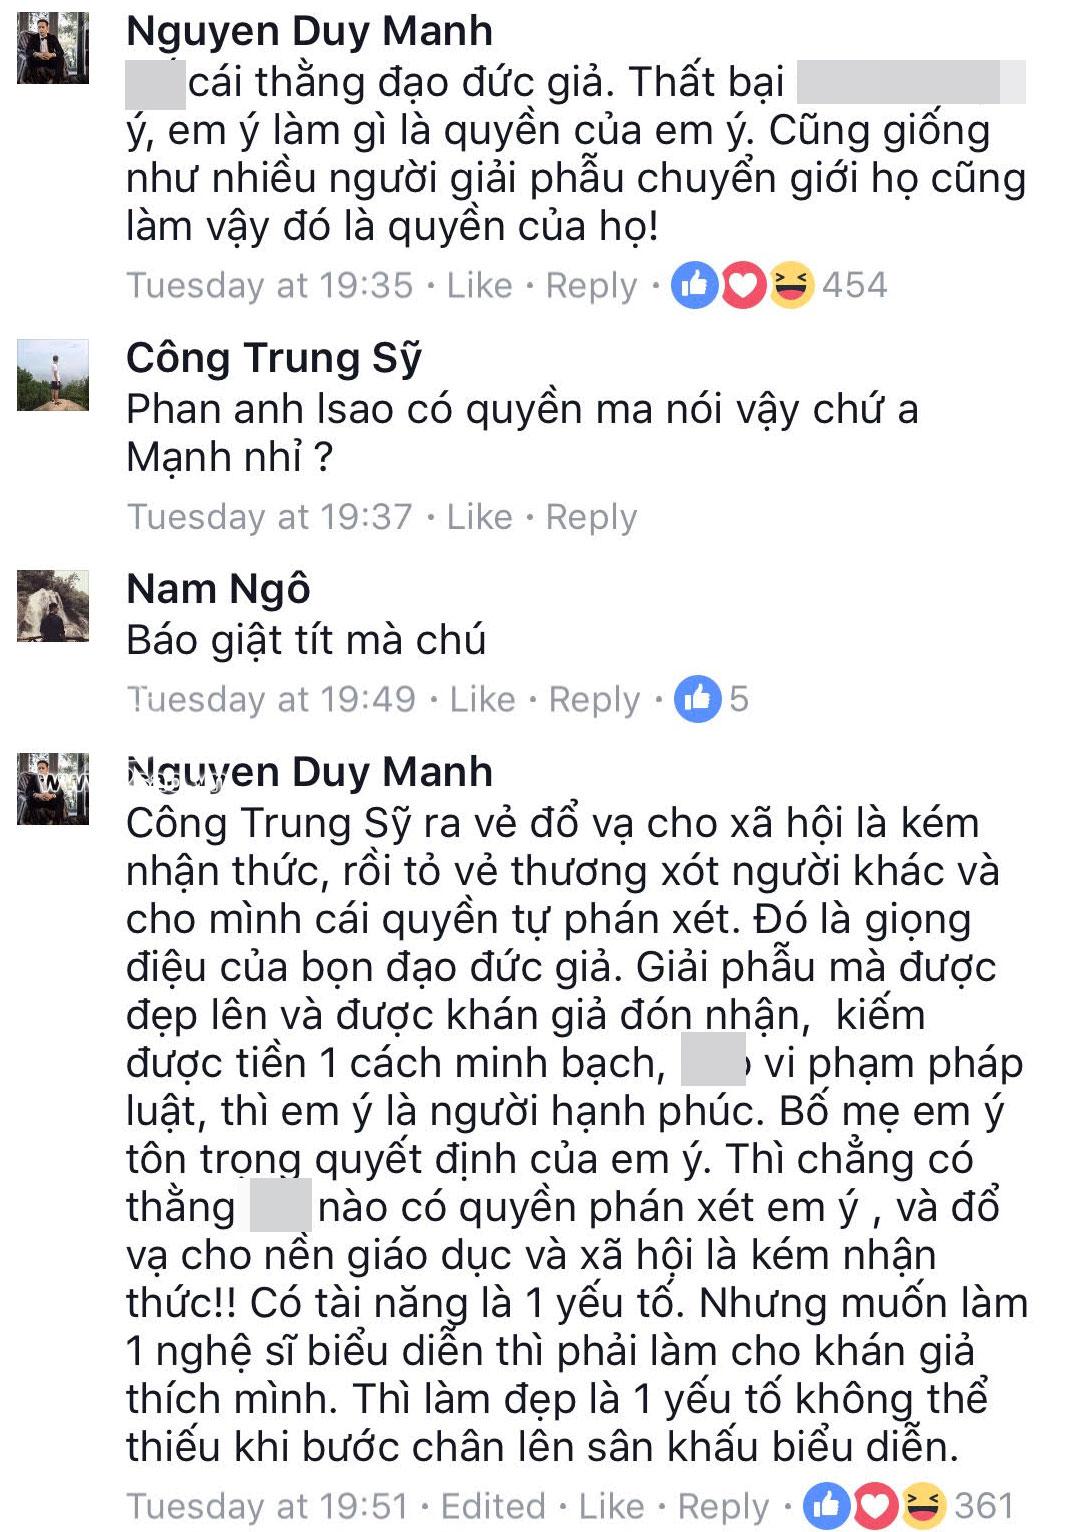
Task: Like the comment posted Tuesday at 19:51
Action: click(x=611, y=1506)
